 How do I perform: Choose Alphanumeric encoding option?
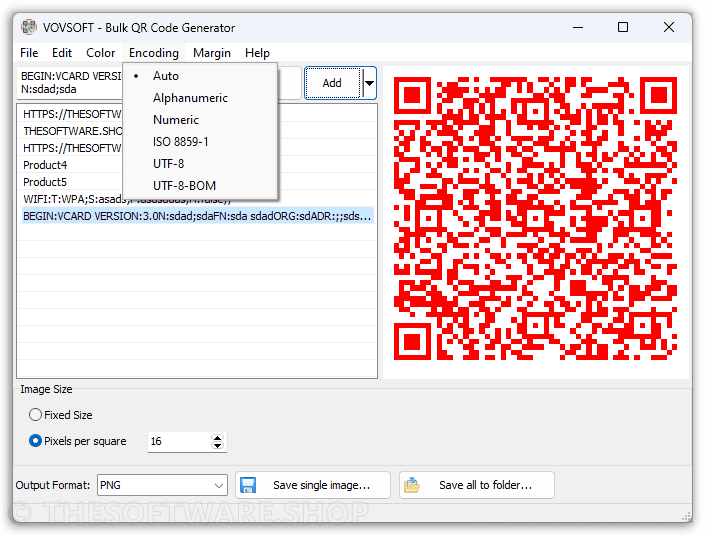point(201,98)
